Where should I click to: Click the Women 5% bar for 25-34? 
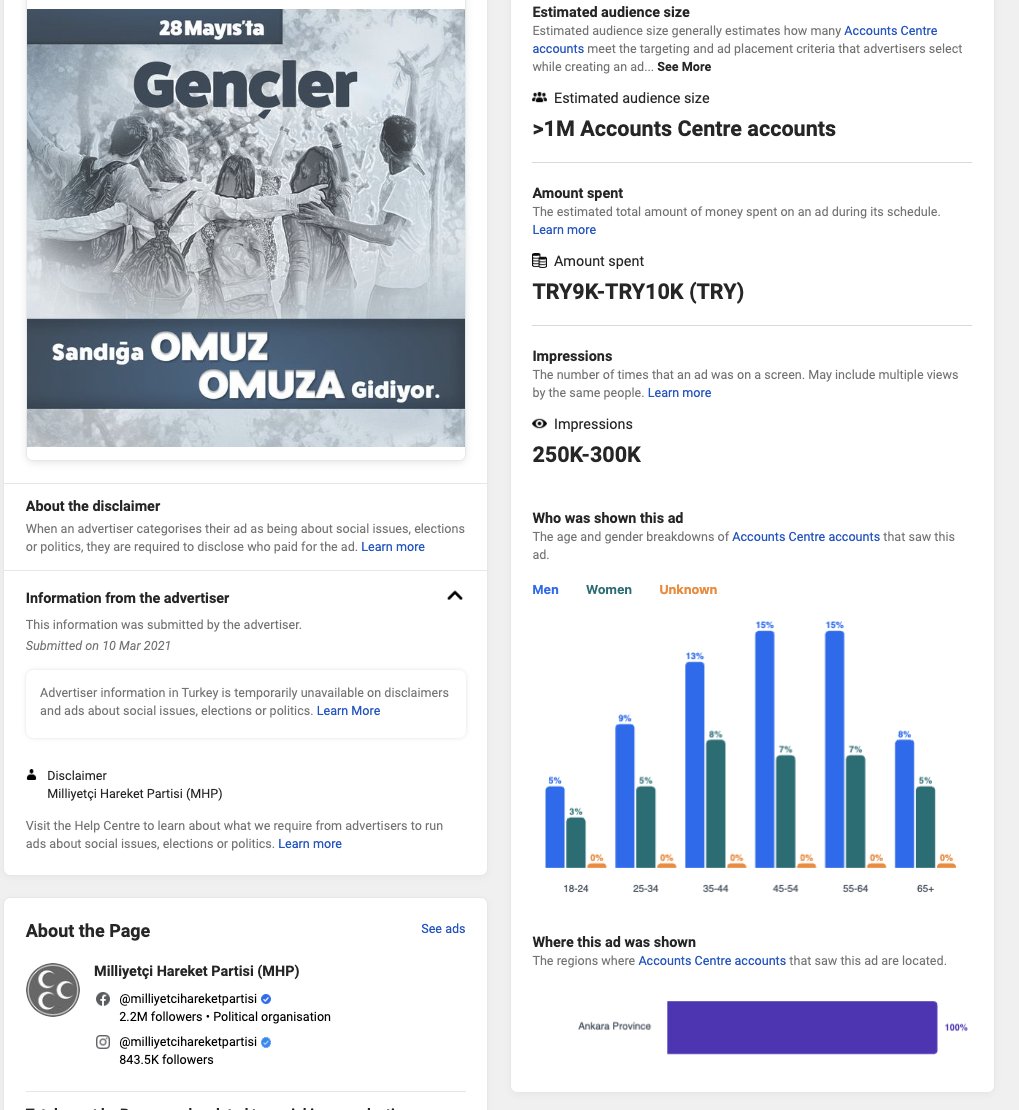(645, 827)
